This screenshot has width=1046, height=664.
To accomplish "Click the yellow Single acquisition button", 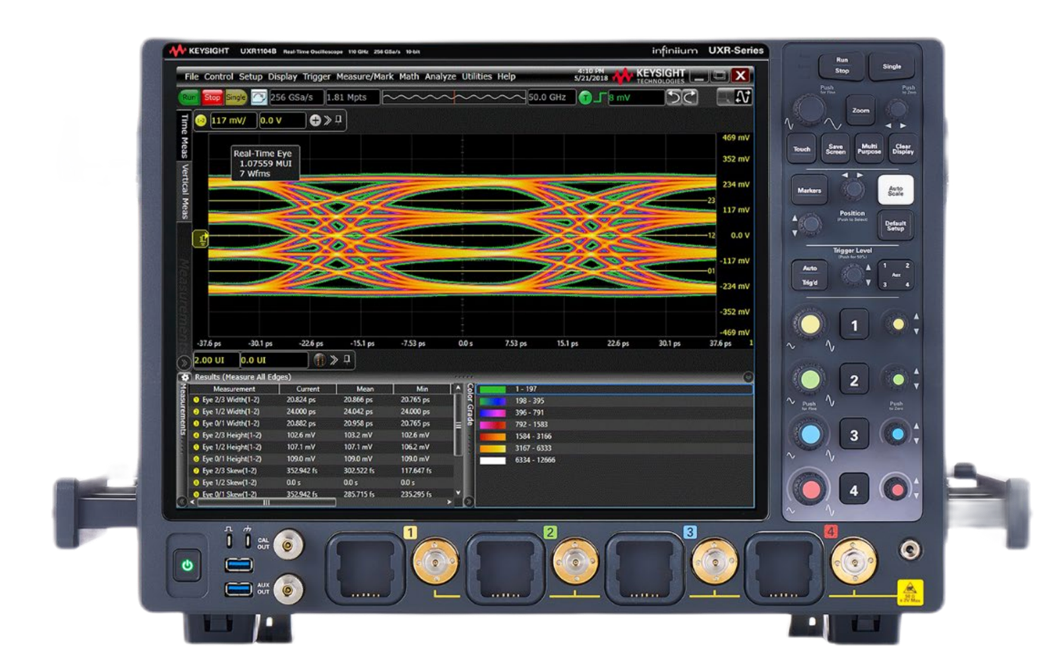I will click(235, 97).
